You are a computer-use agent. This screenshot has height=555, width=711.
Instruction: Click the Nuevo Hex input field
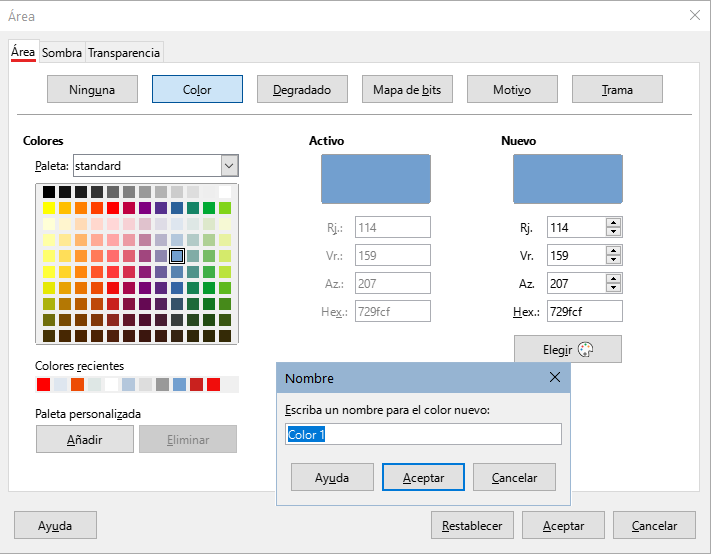(584, 311)
